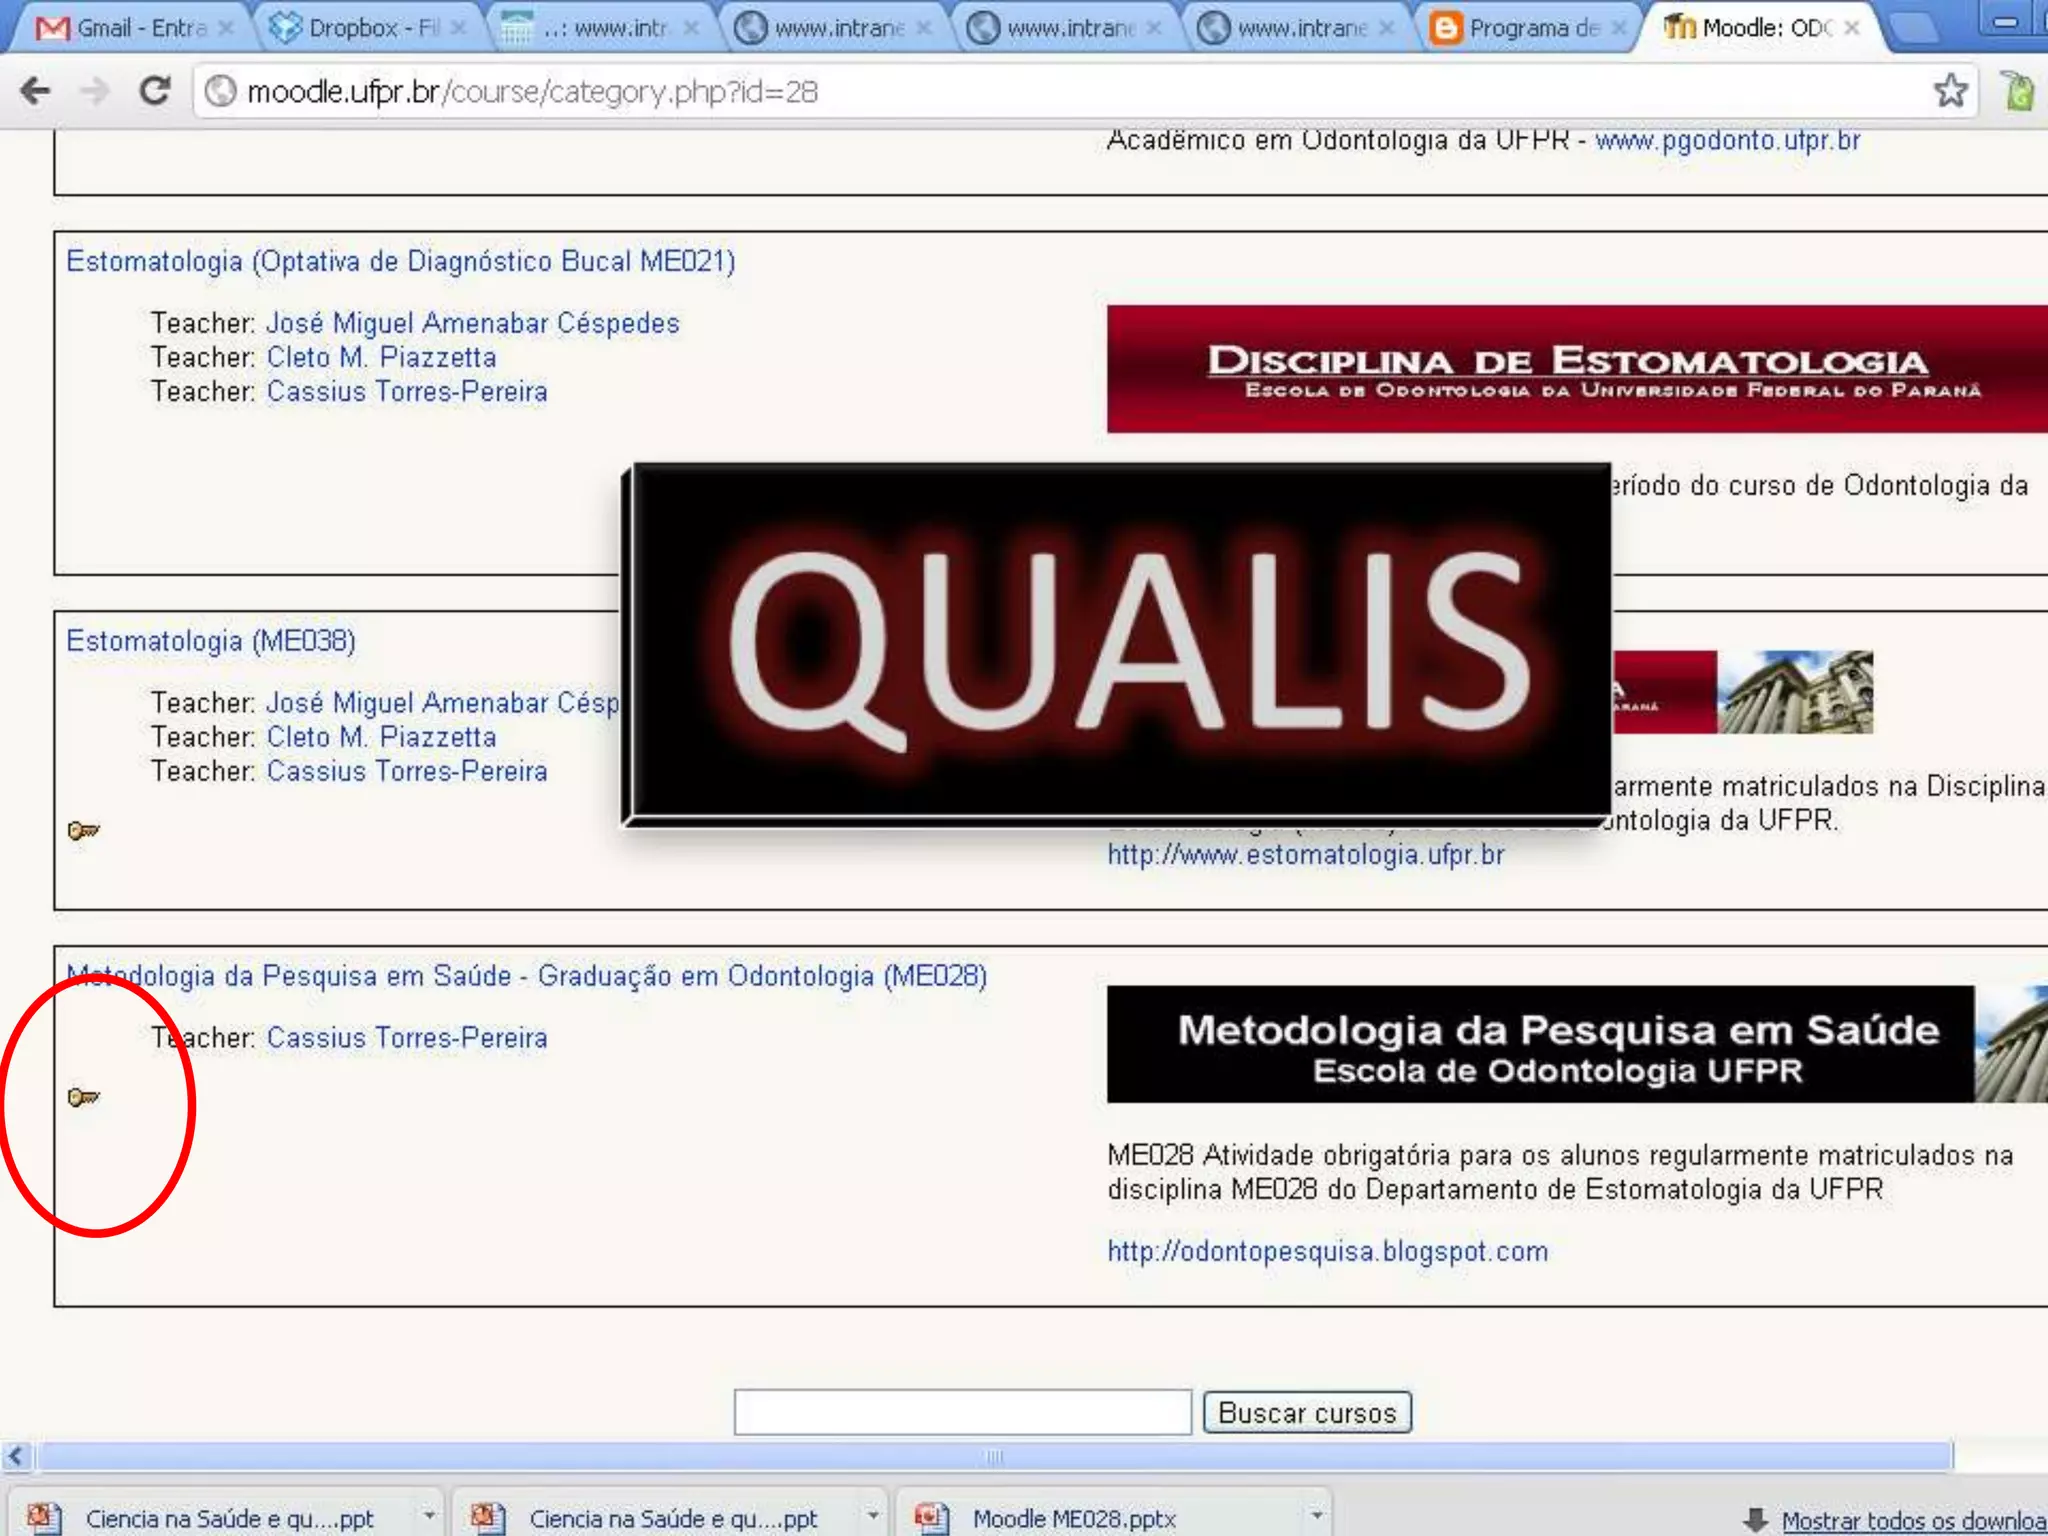Click the enrollment key icon under Metodologia da Pesquisa
The width and height of the screenshot is (2048, 1536).
[83, 1097]
